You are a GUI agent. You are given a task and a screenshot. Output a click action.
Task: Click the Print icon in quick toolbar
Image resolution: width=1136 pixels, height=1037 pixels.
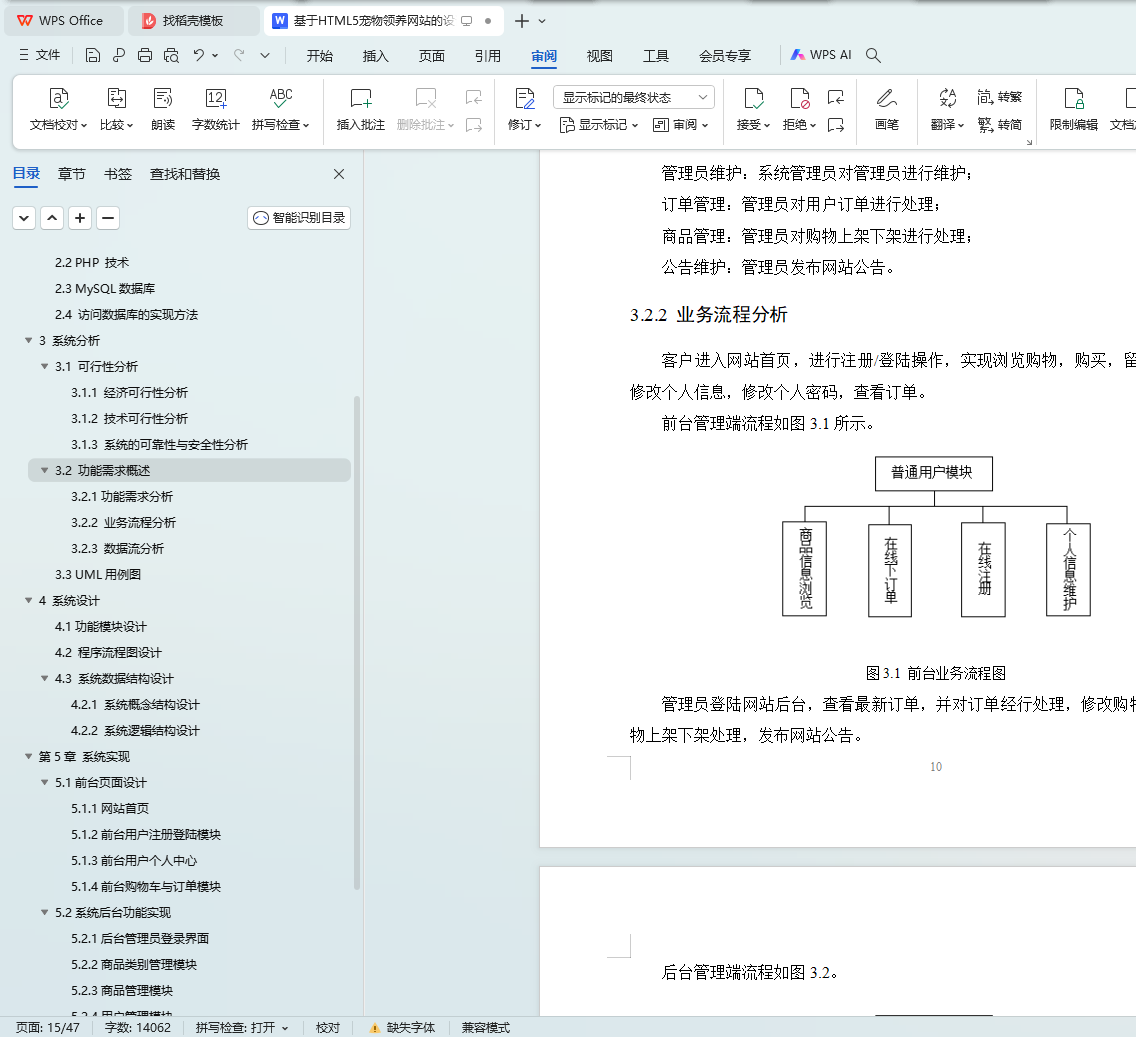tap(145, 55)
